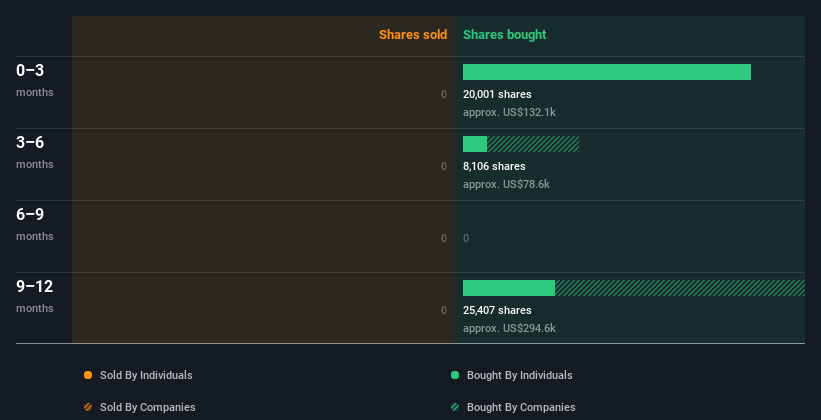Click the 9–12 months solid green bar

point(508,288)
